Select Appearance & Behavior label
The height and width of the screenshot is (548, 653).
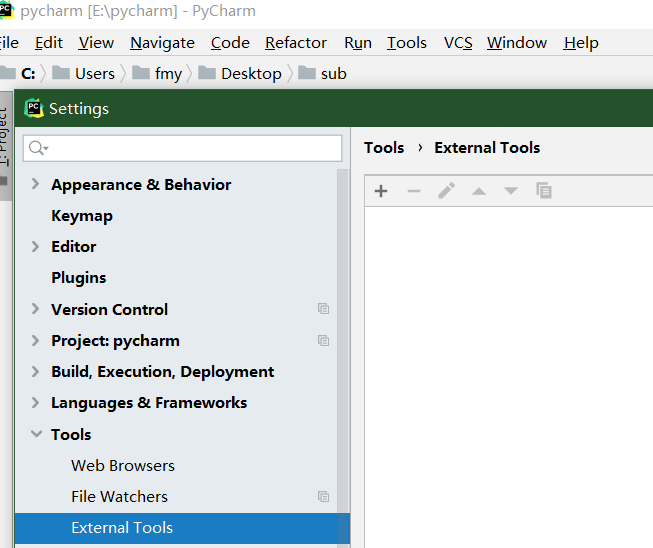(x=141, y=184)
